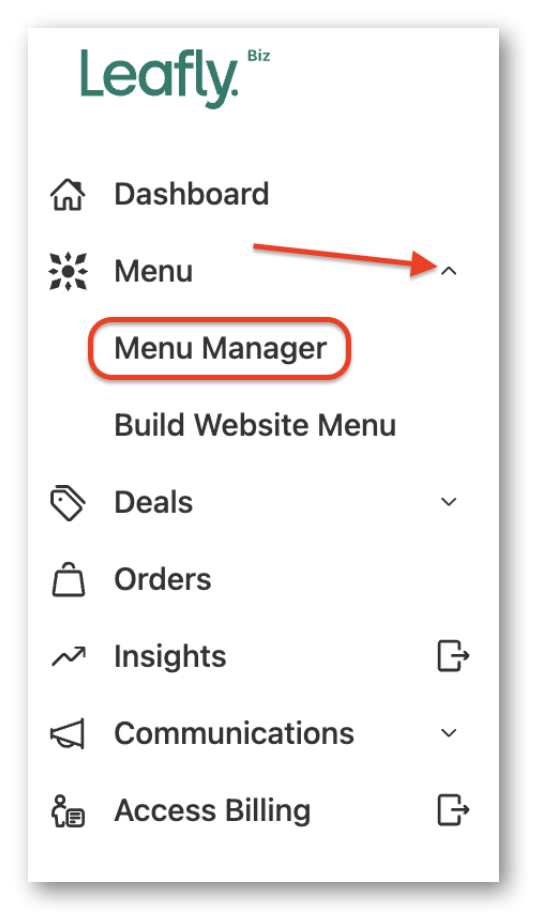Click the Insights external link icon

453,655
